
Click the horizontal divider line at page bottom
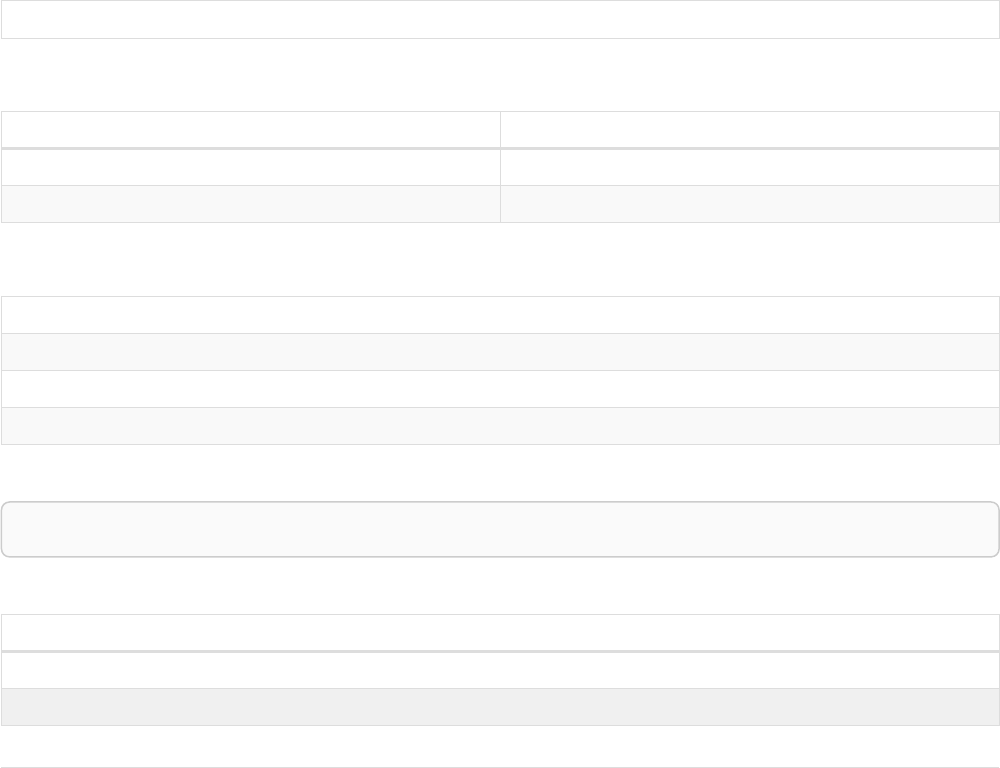[500, 766]
